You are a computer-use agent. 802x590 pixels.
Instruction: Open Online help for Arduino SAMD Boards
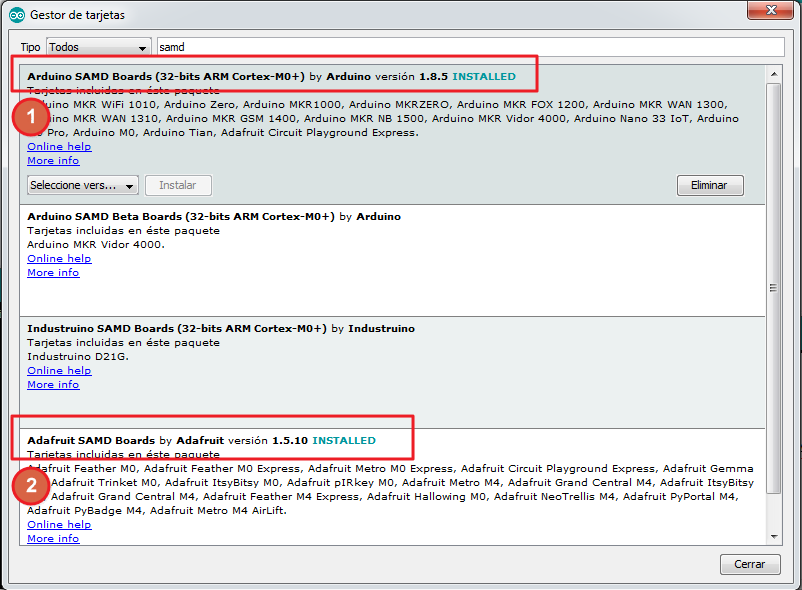point(59,147)
